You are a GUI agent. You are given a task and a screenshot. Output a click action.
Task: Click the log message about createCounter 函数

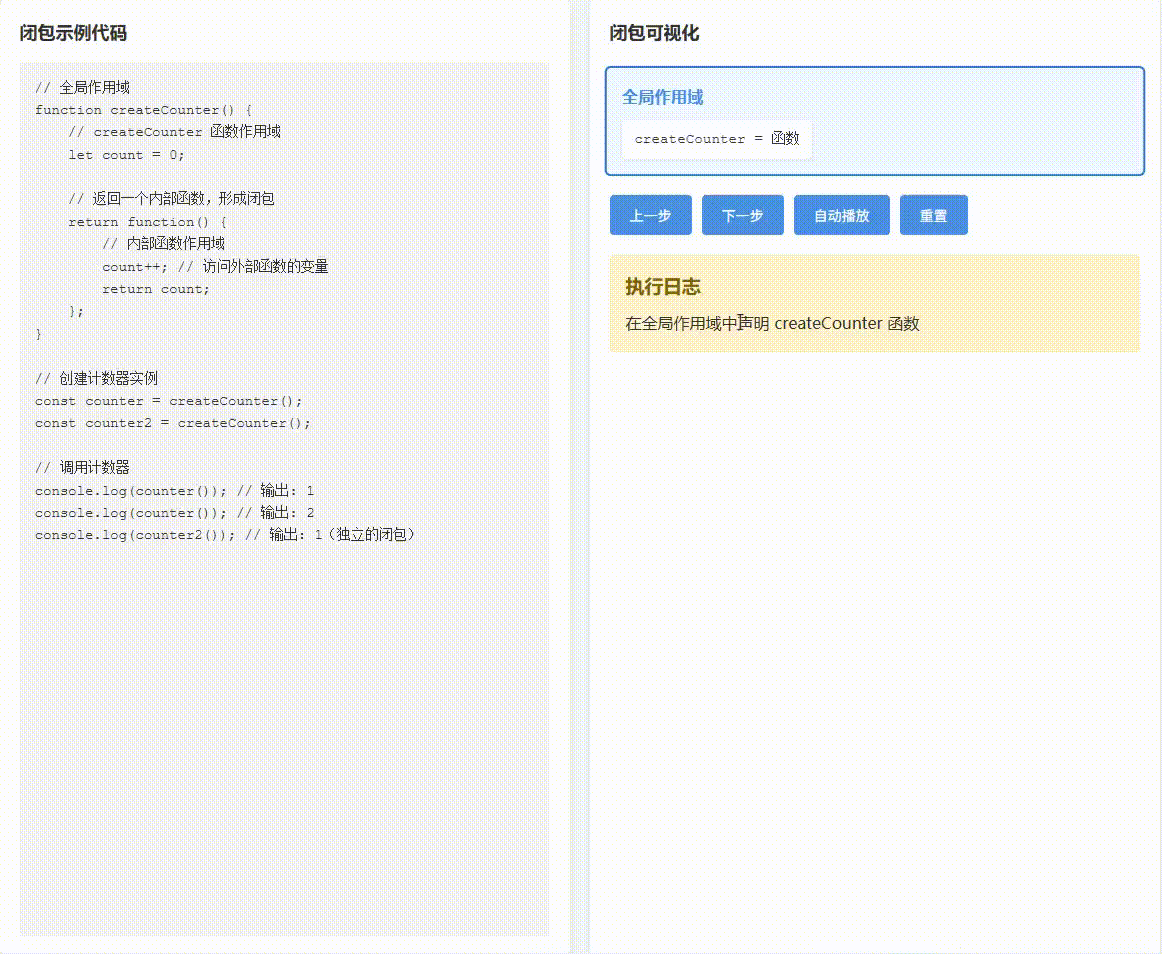coord(772,323)
